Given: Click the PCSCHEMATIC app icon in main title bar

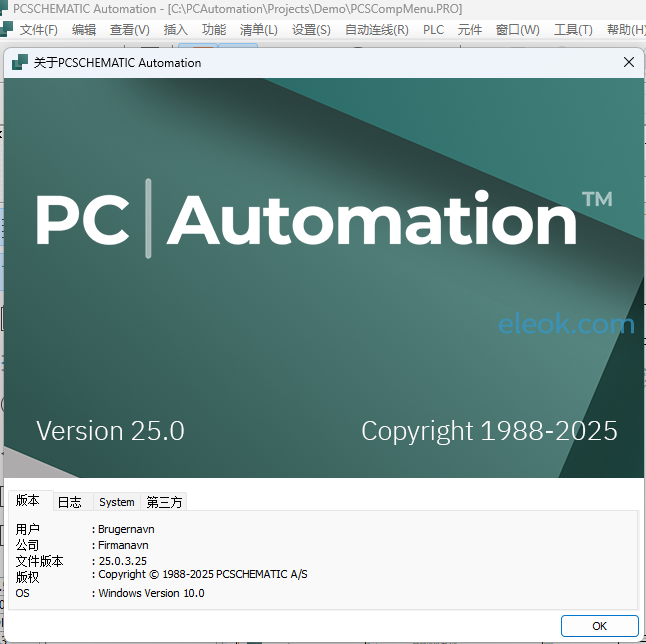Looking at the screenshot, I should tap(7, 8).
